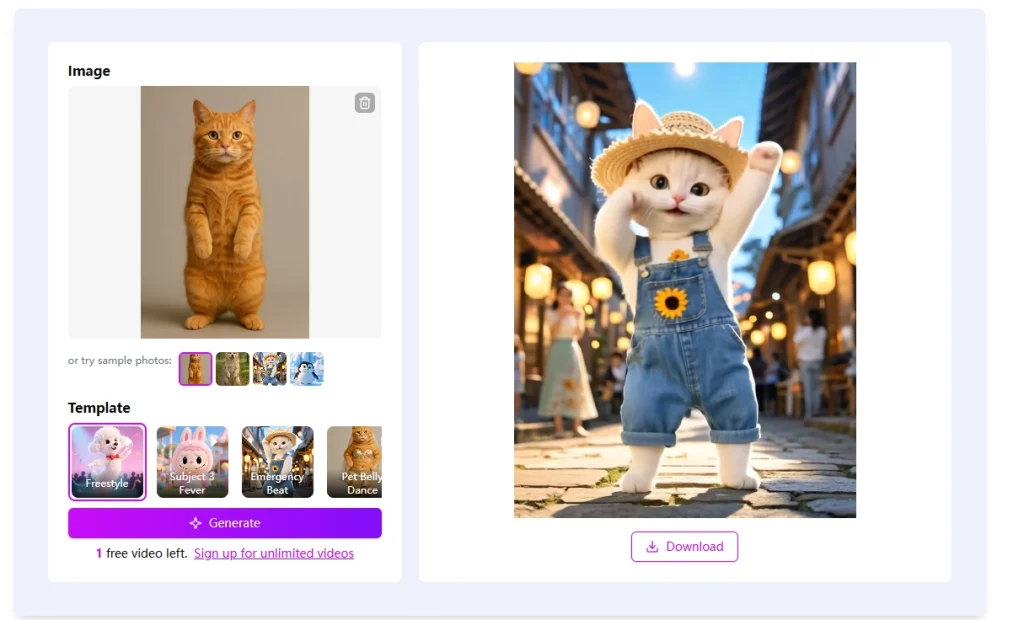Click the Image section heading

click(89, 71)
